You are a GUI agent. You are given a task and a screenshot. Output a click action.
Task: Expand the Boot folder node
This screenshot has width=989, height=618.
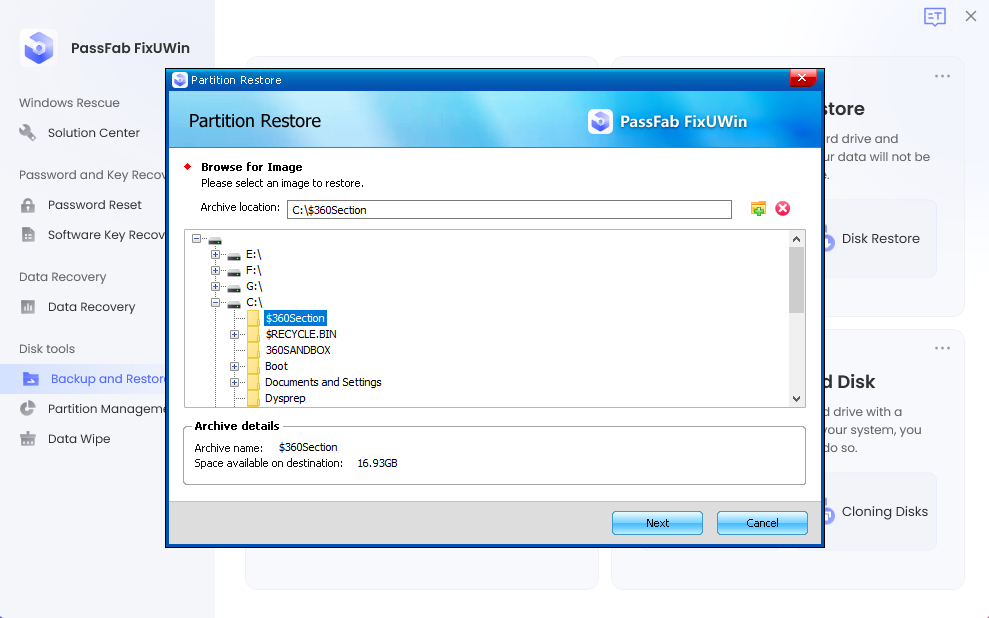pos(234,366)
